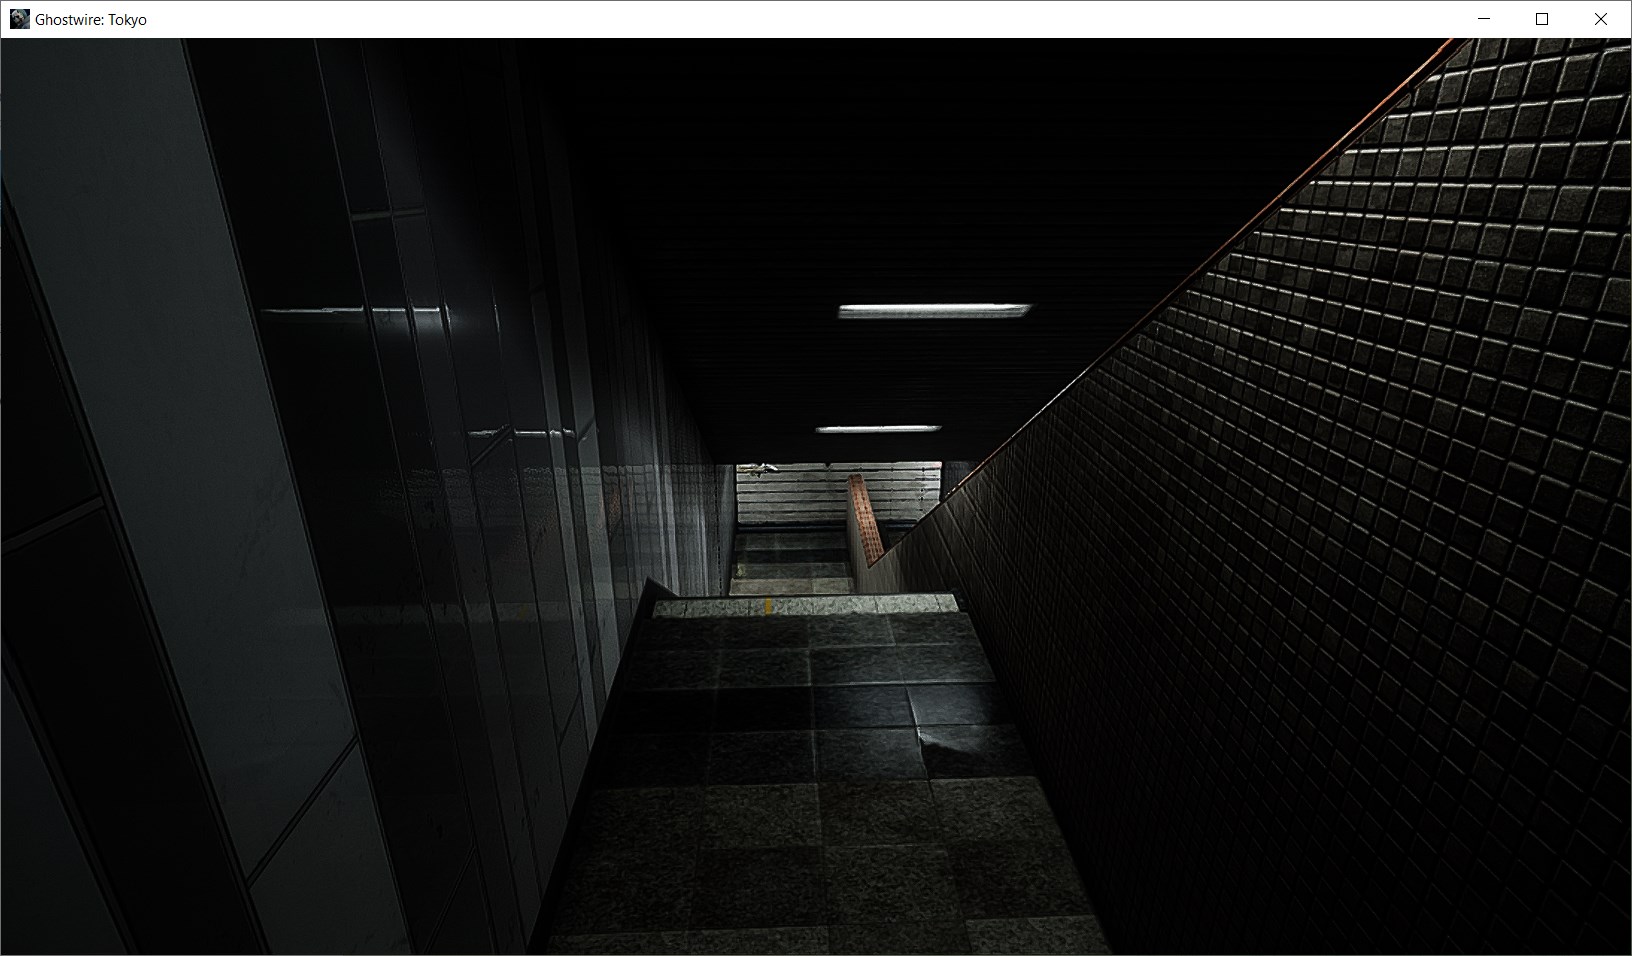
Task: Click an empty area of the title bar
Action: [800, 19]
